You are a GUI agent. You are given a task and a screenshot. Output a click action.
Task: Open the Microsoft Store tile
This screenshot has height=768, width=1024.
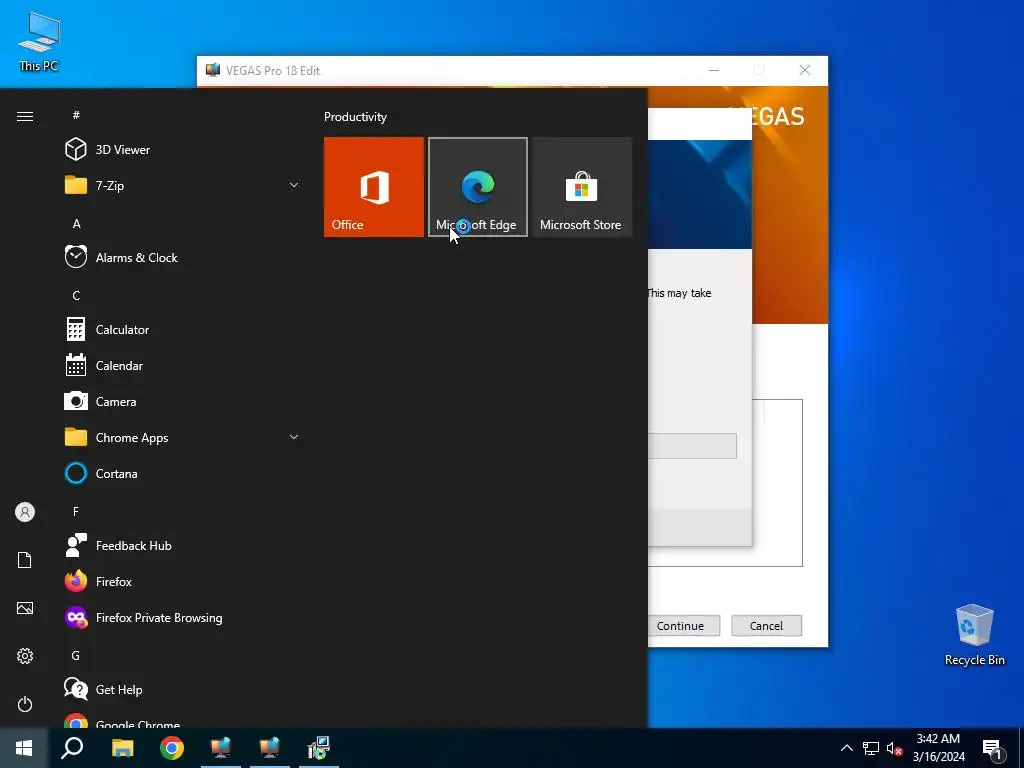click(582, 187)
